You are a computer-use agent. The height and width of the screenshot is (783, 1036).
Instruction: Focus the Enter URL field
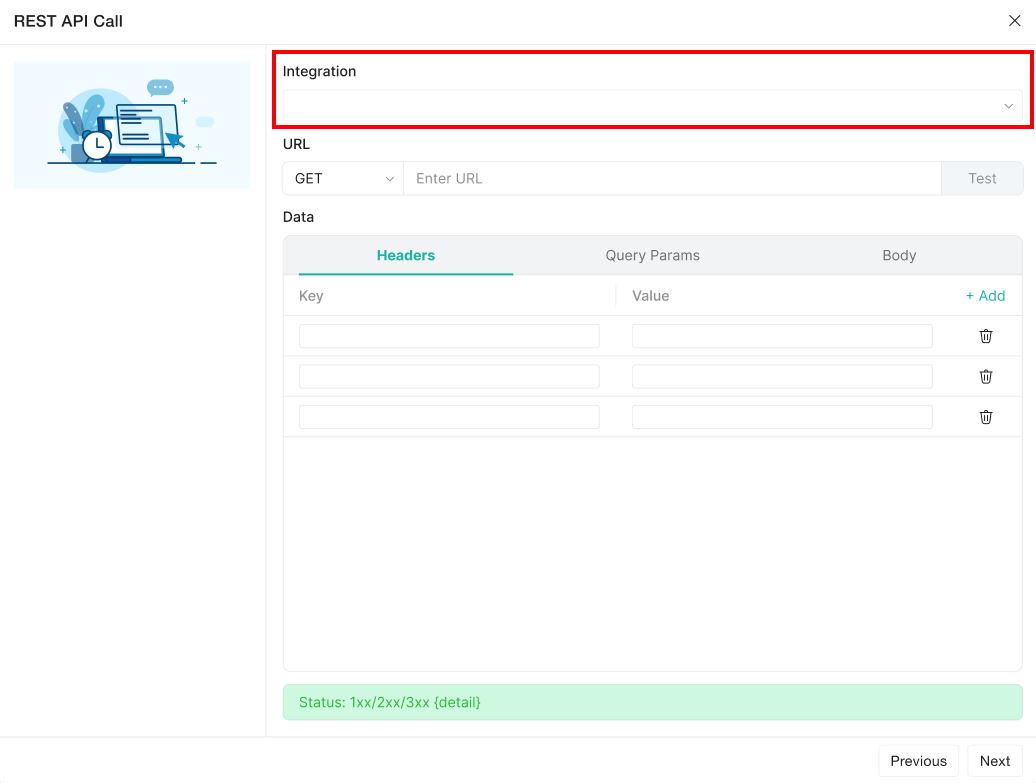(x=671, y=179)
